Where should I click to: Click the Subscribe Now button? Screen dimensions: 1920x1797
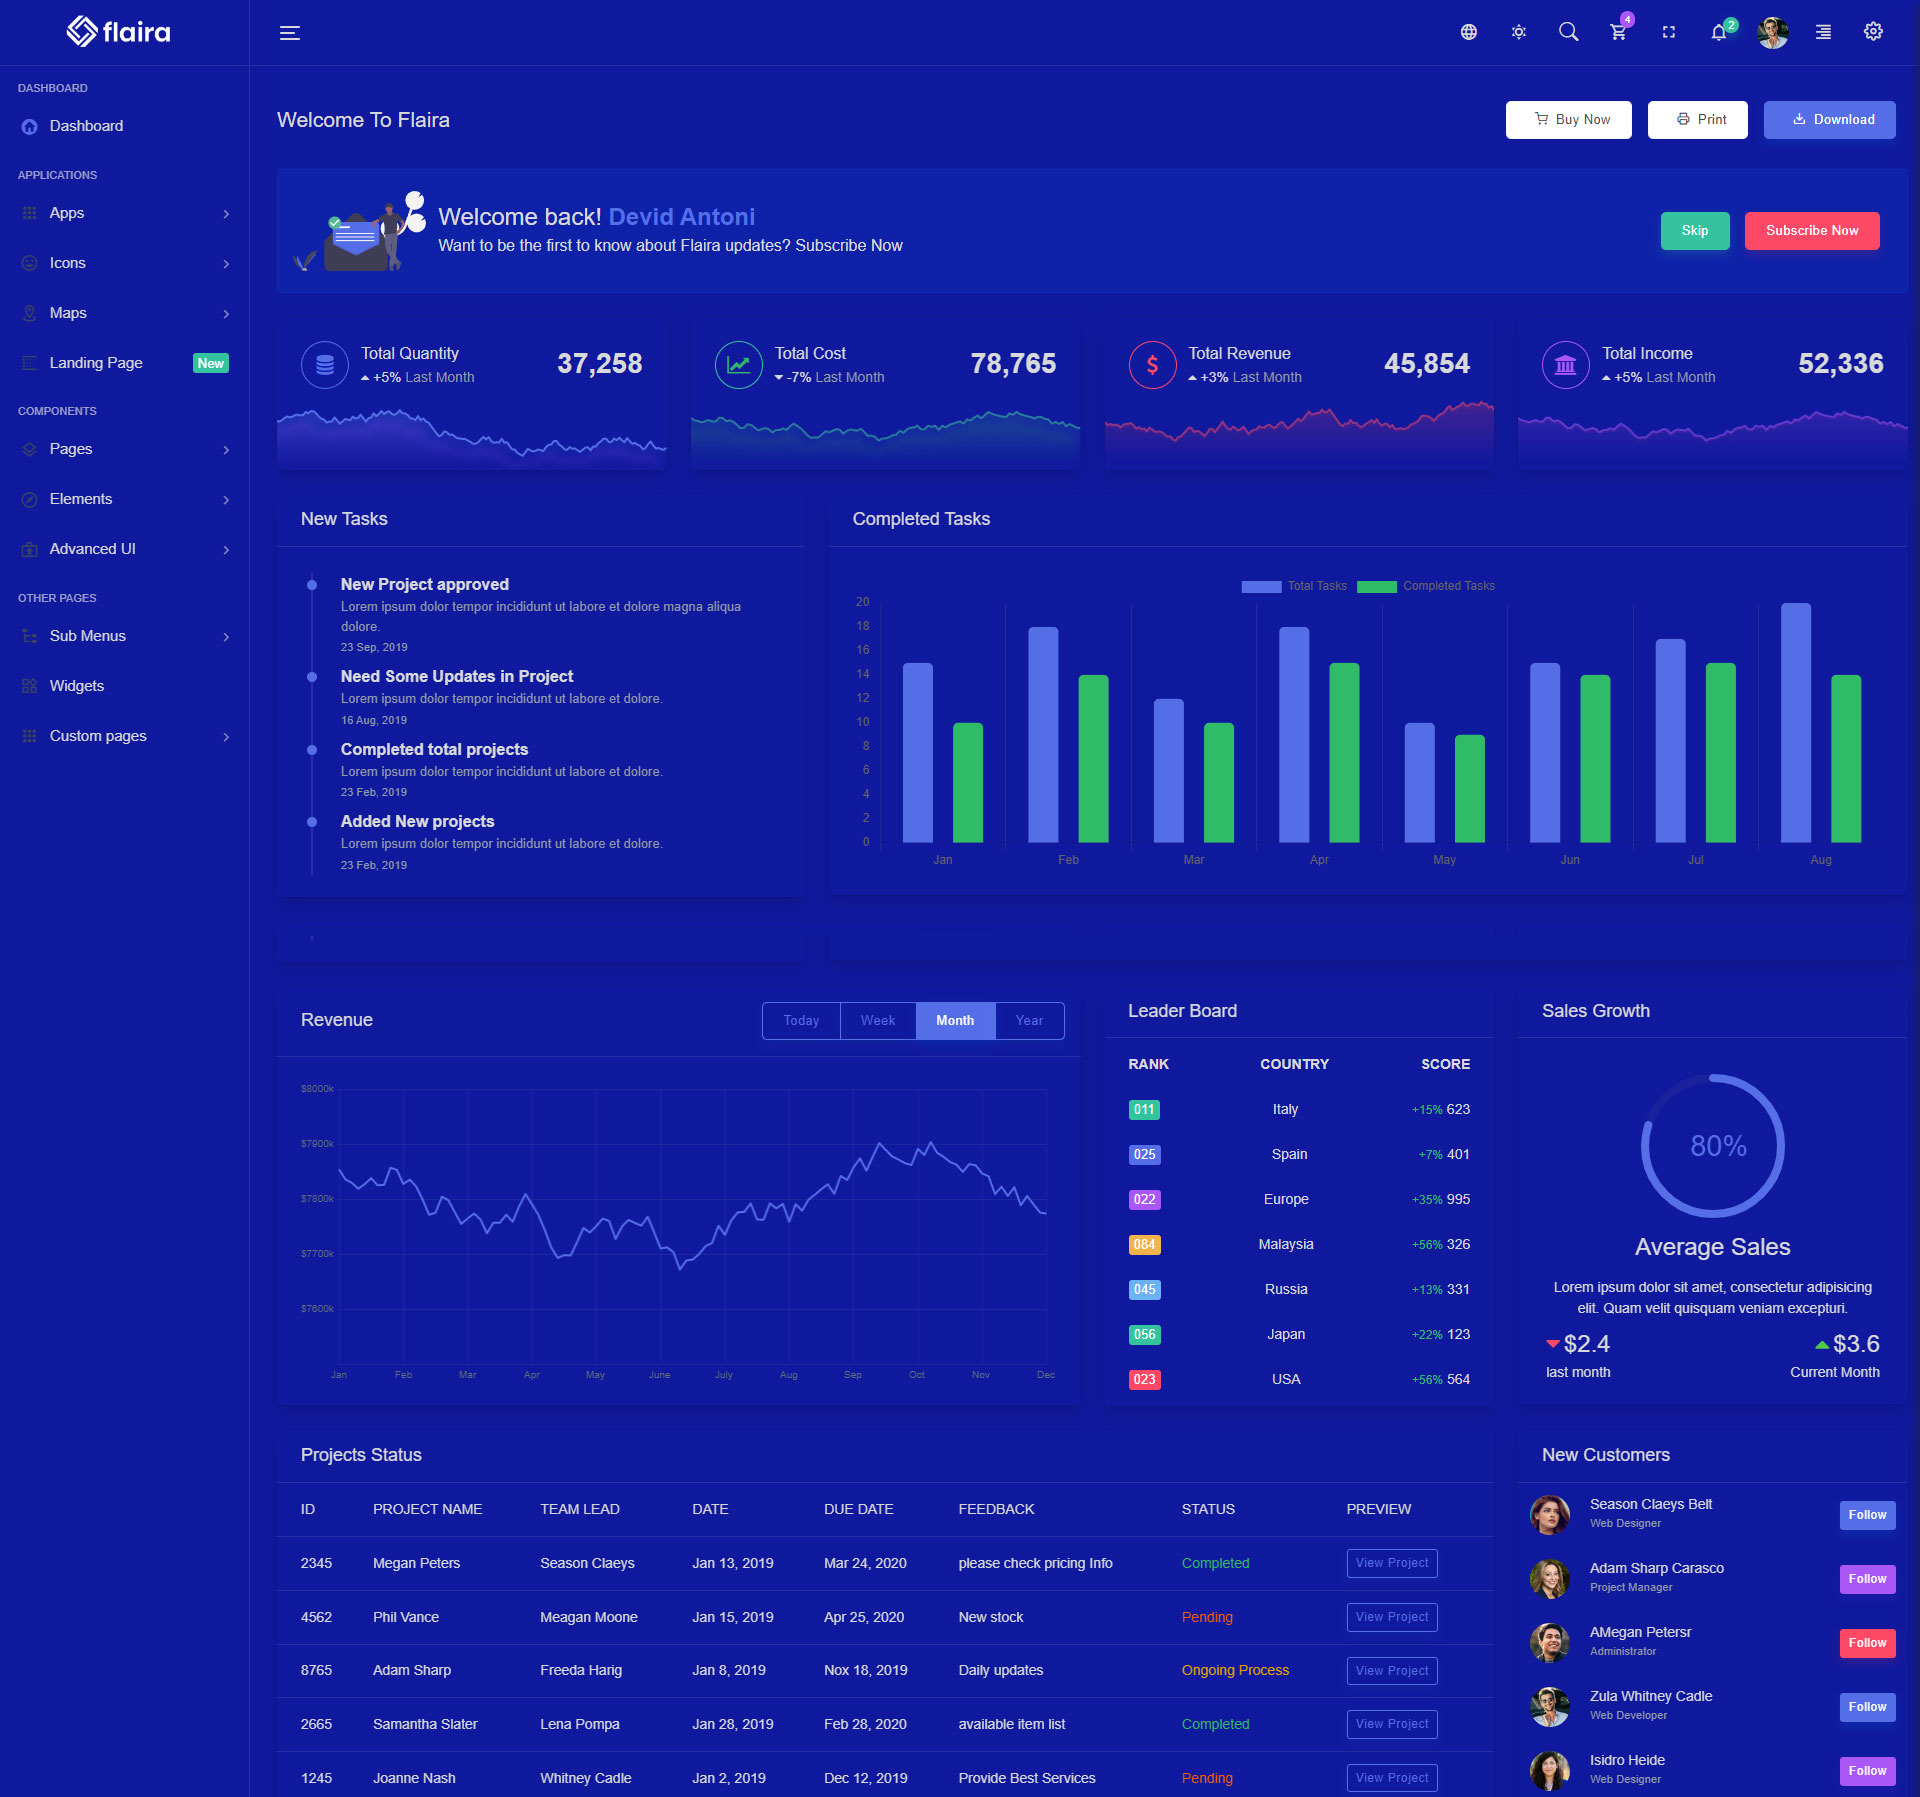click(1811, 231)
